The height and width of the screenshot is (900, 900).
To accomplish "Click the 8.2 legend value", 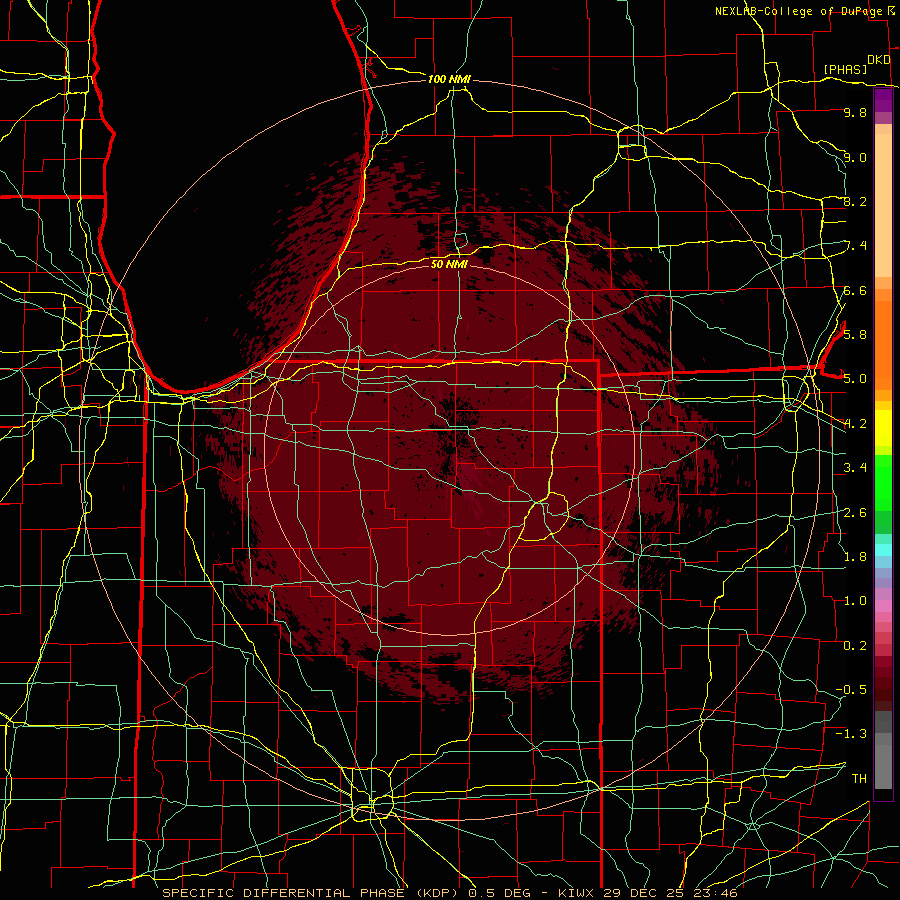I will pos(855,201).
